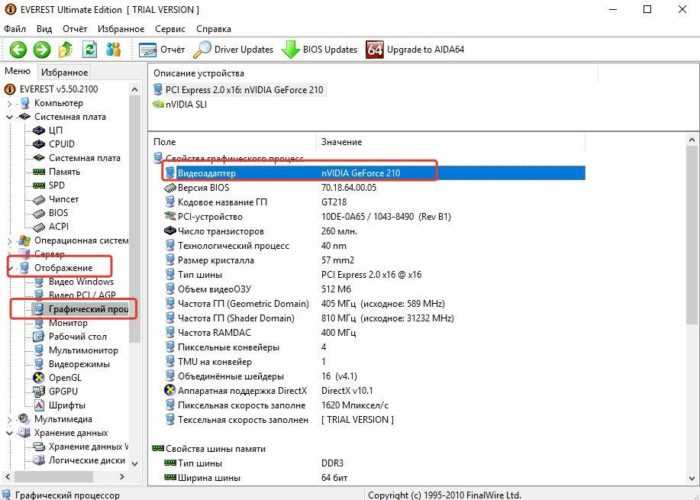Collapse the Отображение tree node

(11, 268)
